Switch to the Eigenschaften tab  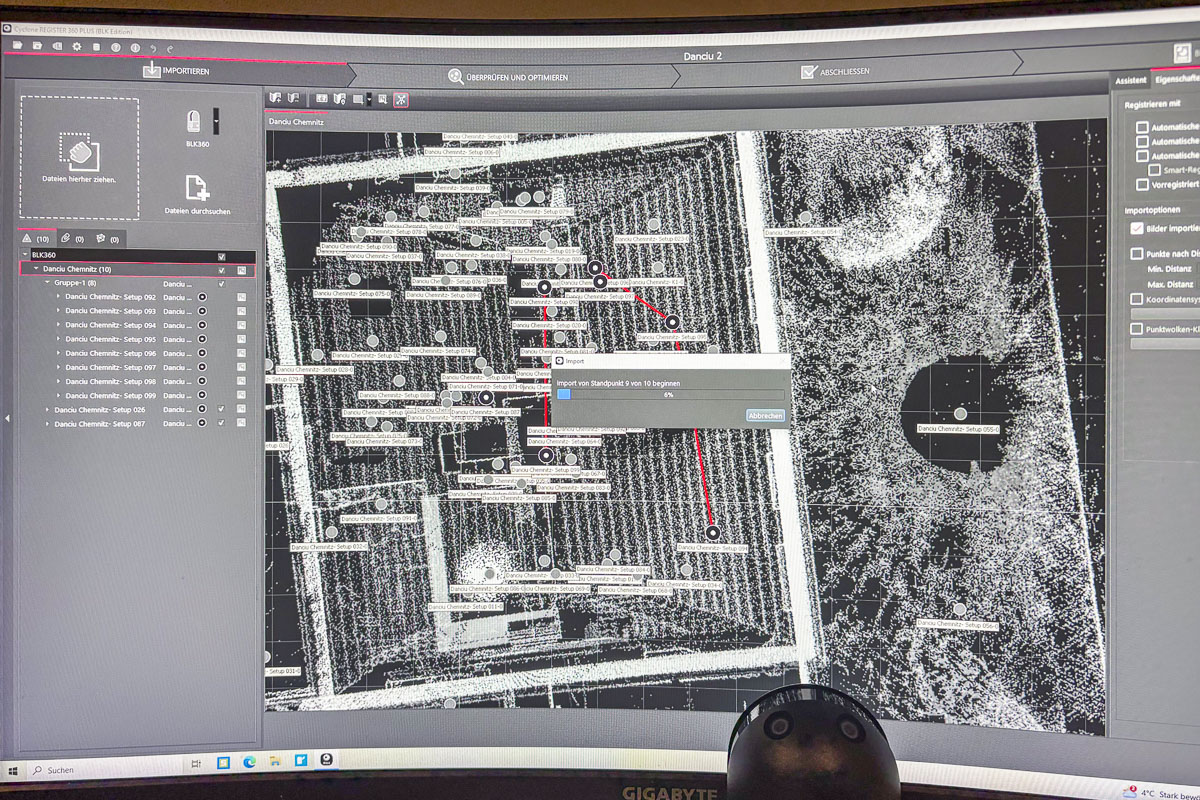(x=1175, y=80)
